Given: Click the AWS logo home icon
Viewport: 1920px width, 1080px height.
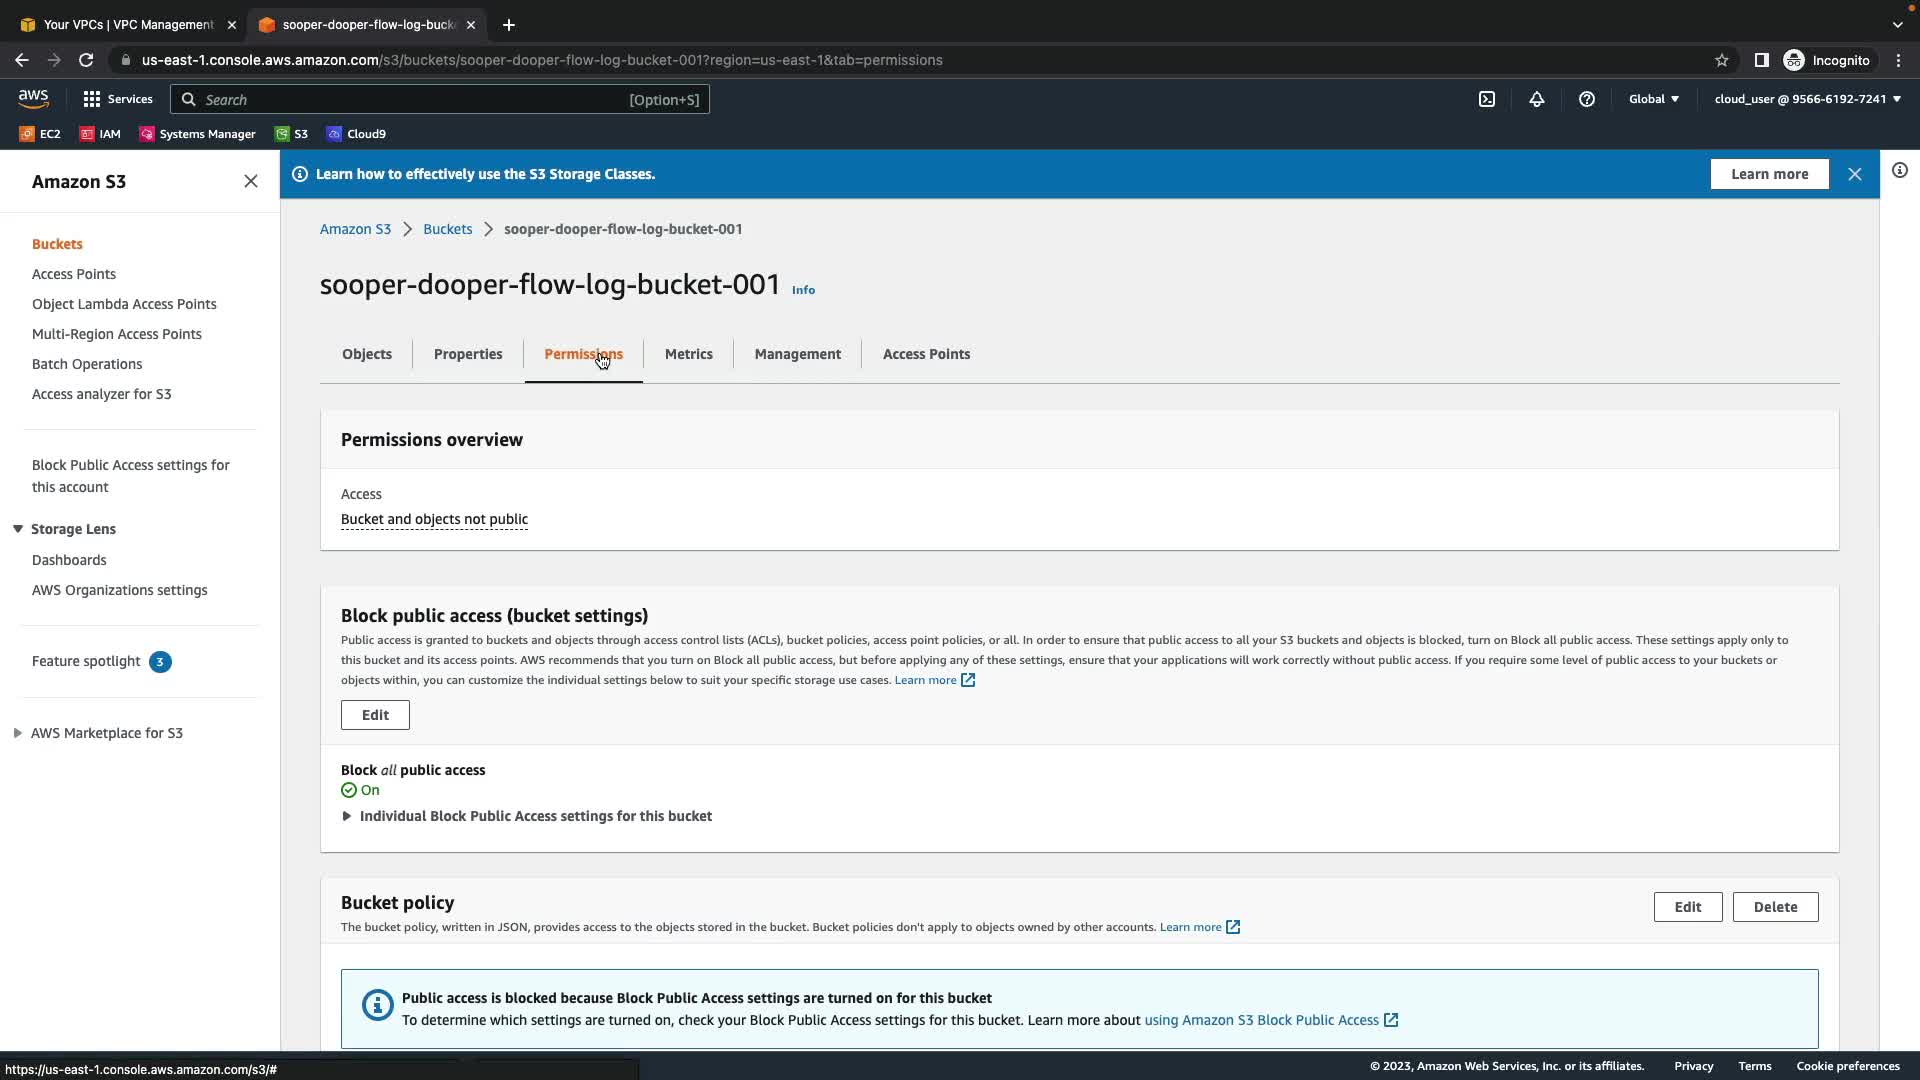Looking at the screenshot, I should (x=33, y=98).
